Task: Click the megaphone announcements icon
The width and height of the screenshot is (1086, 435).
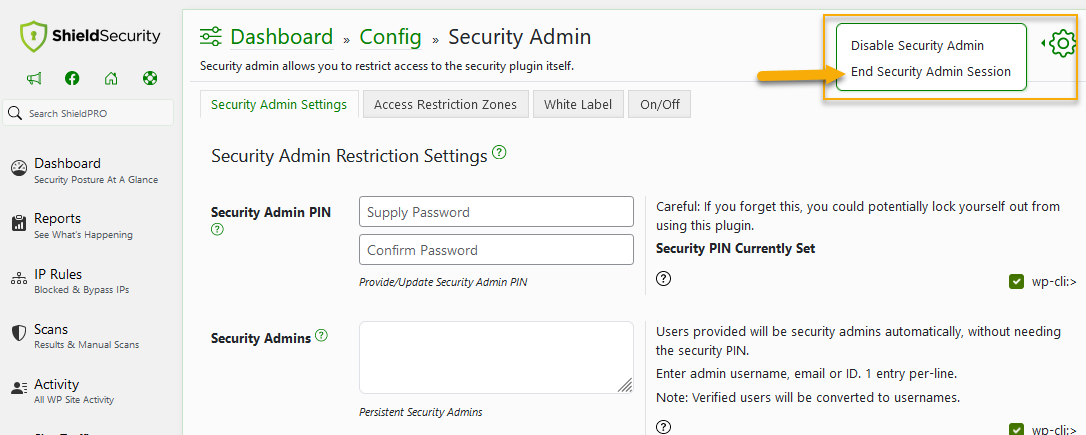Action: [34, 79]
